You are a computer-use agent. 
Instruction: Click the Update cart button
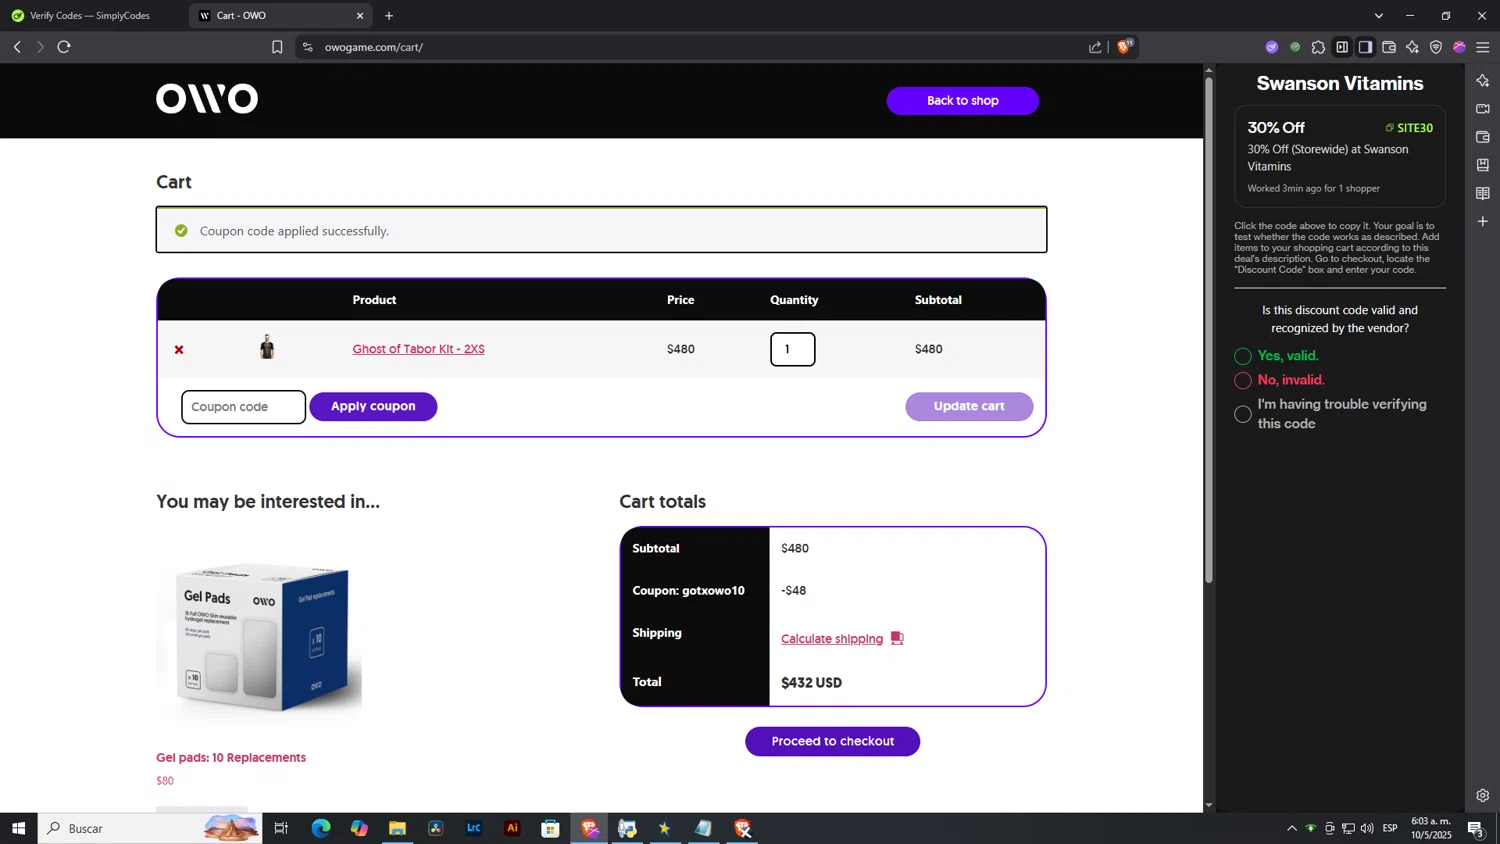tap(969, 406)
